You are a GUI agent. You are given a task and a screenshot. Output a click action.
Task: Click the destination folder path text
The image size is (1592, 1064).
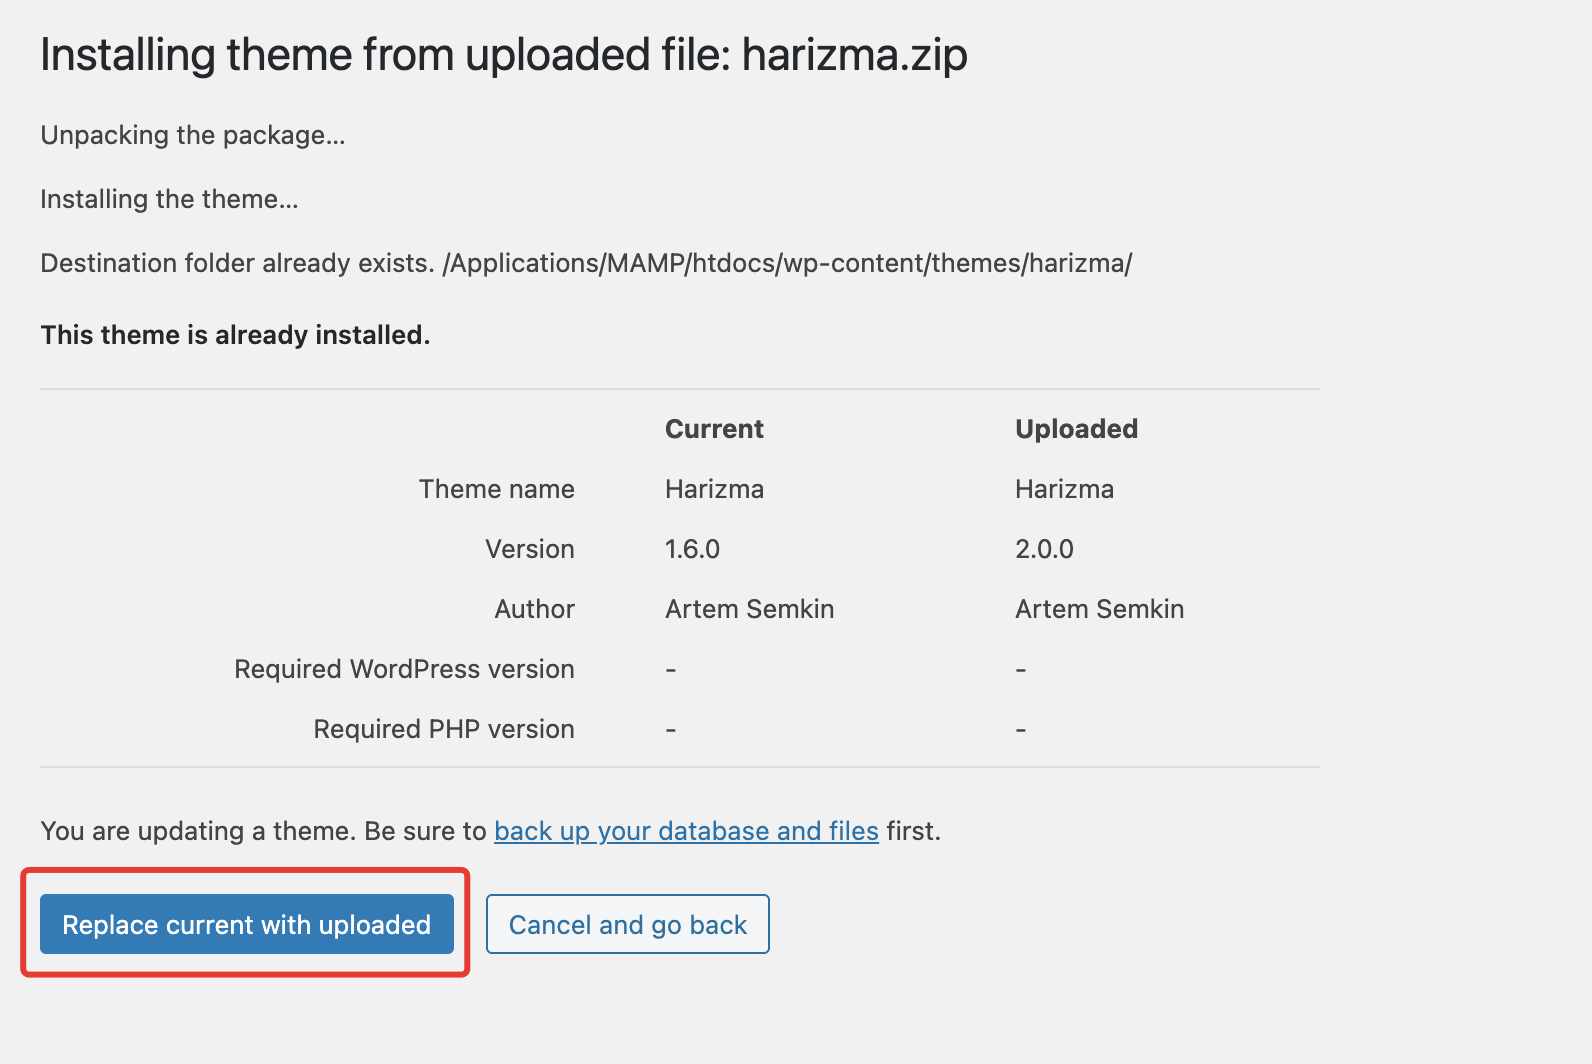(787, 263)
